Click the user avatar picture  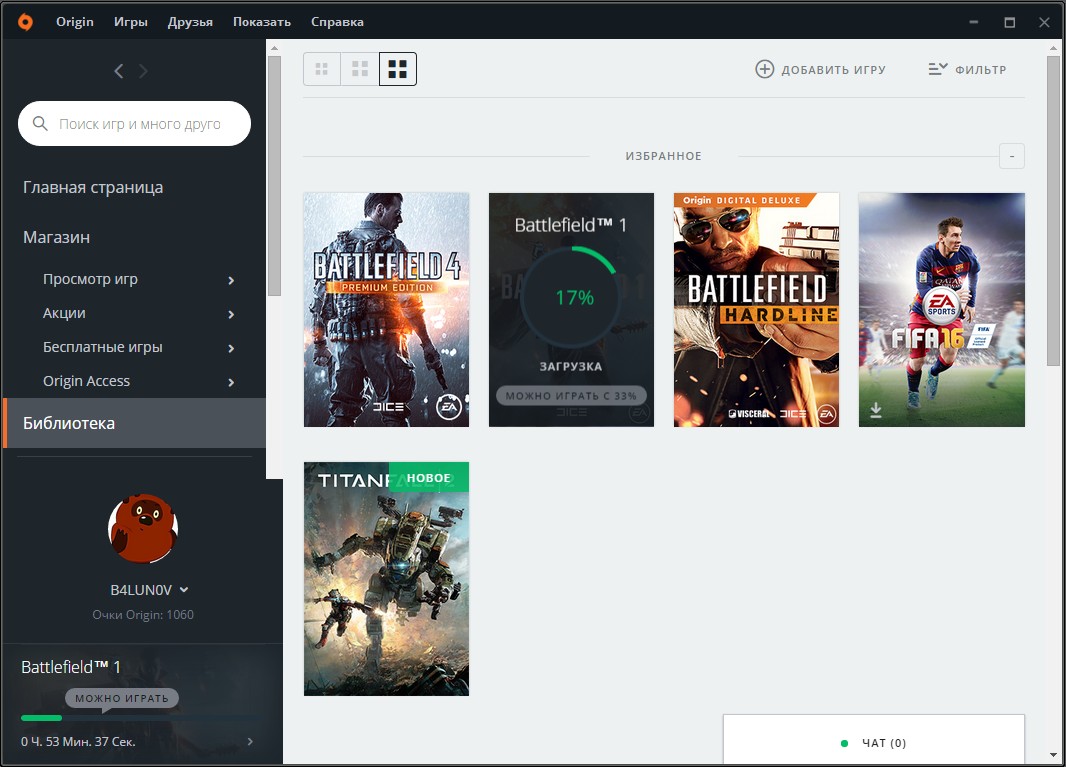143,528
